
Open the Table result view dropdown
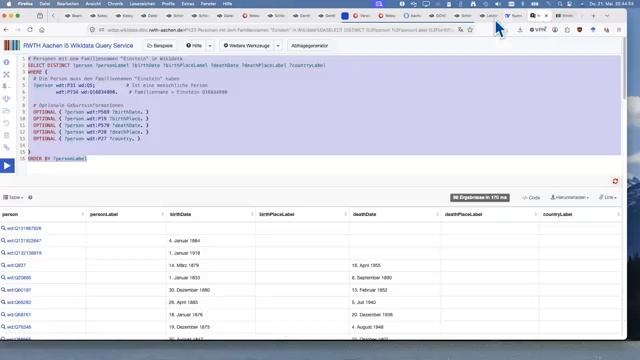point(13,198)
